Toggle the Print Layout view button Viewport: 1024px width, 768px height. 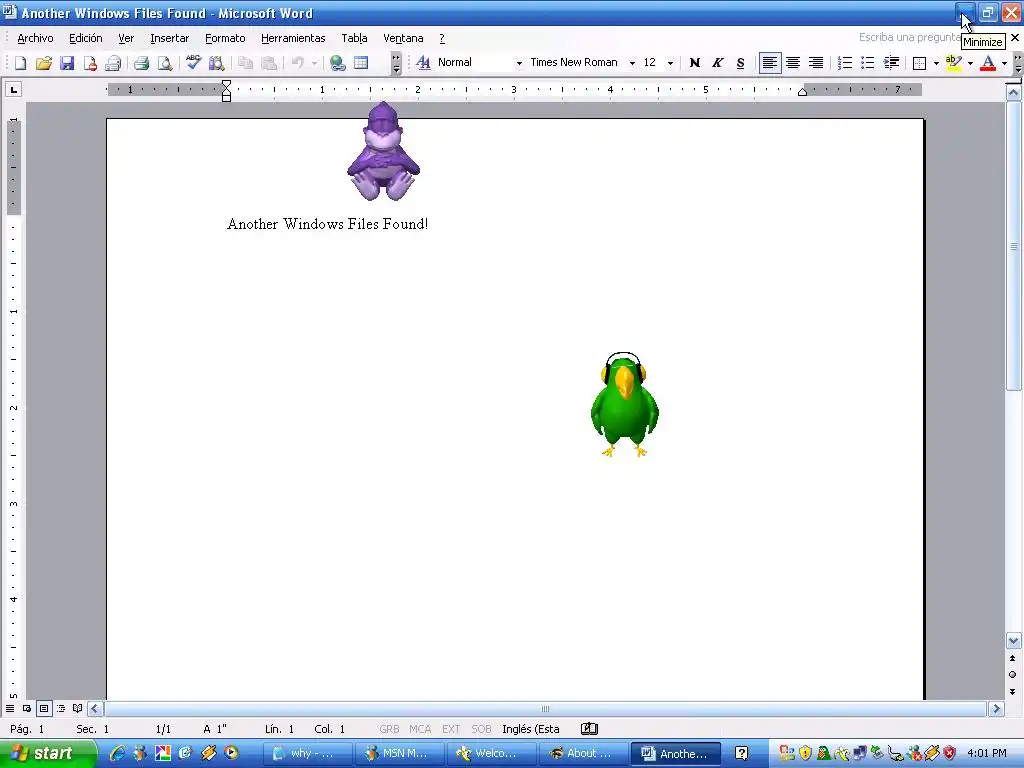44,708
